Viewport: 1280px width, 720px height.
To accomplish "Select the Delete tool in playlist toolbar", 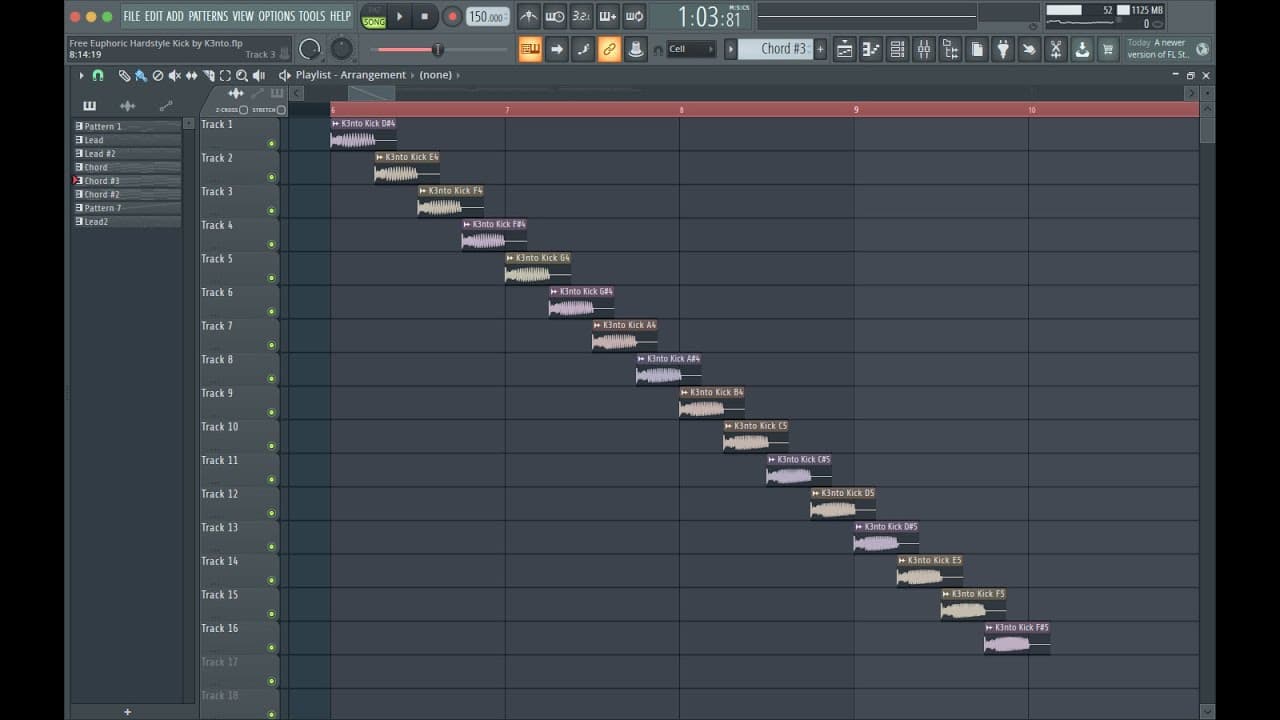I will pyautogui.click(x=158, y=75).
